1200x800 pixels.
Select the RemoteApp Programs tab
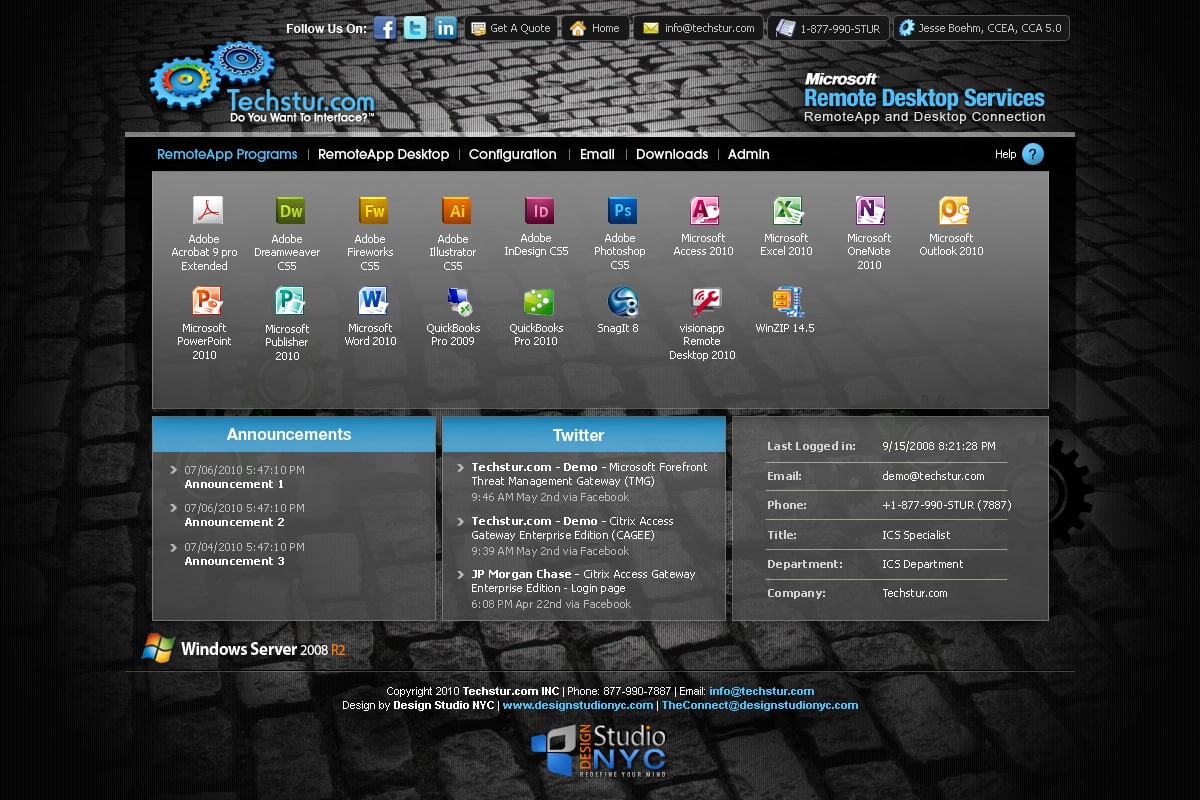(227, 154)
